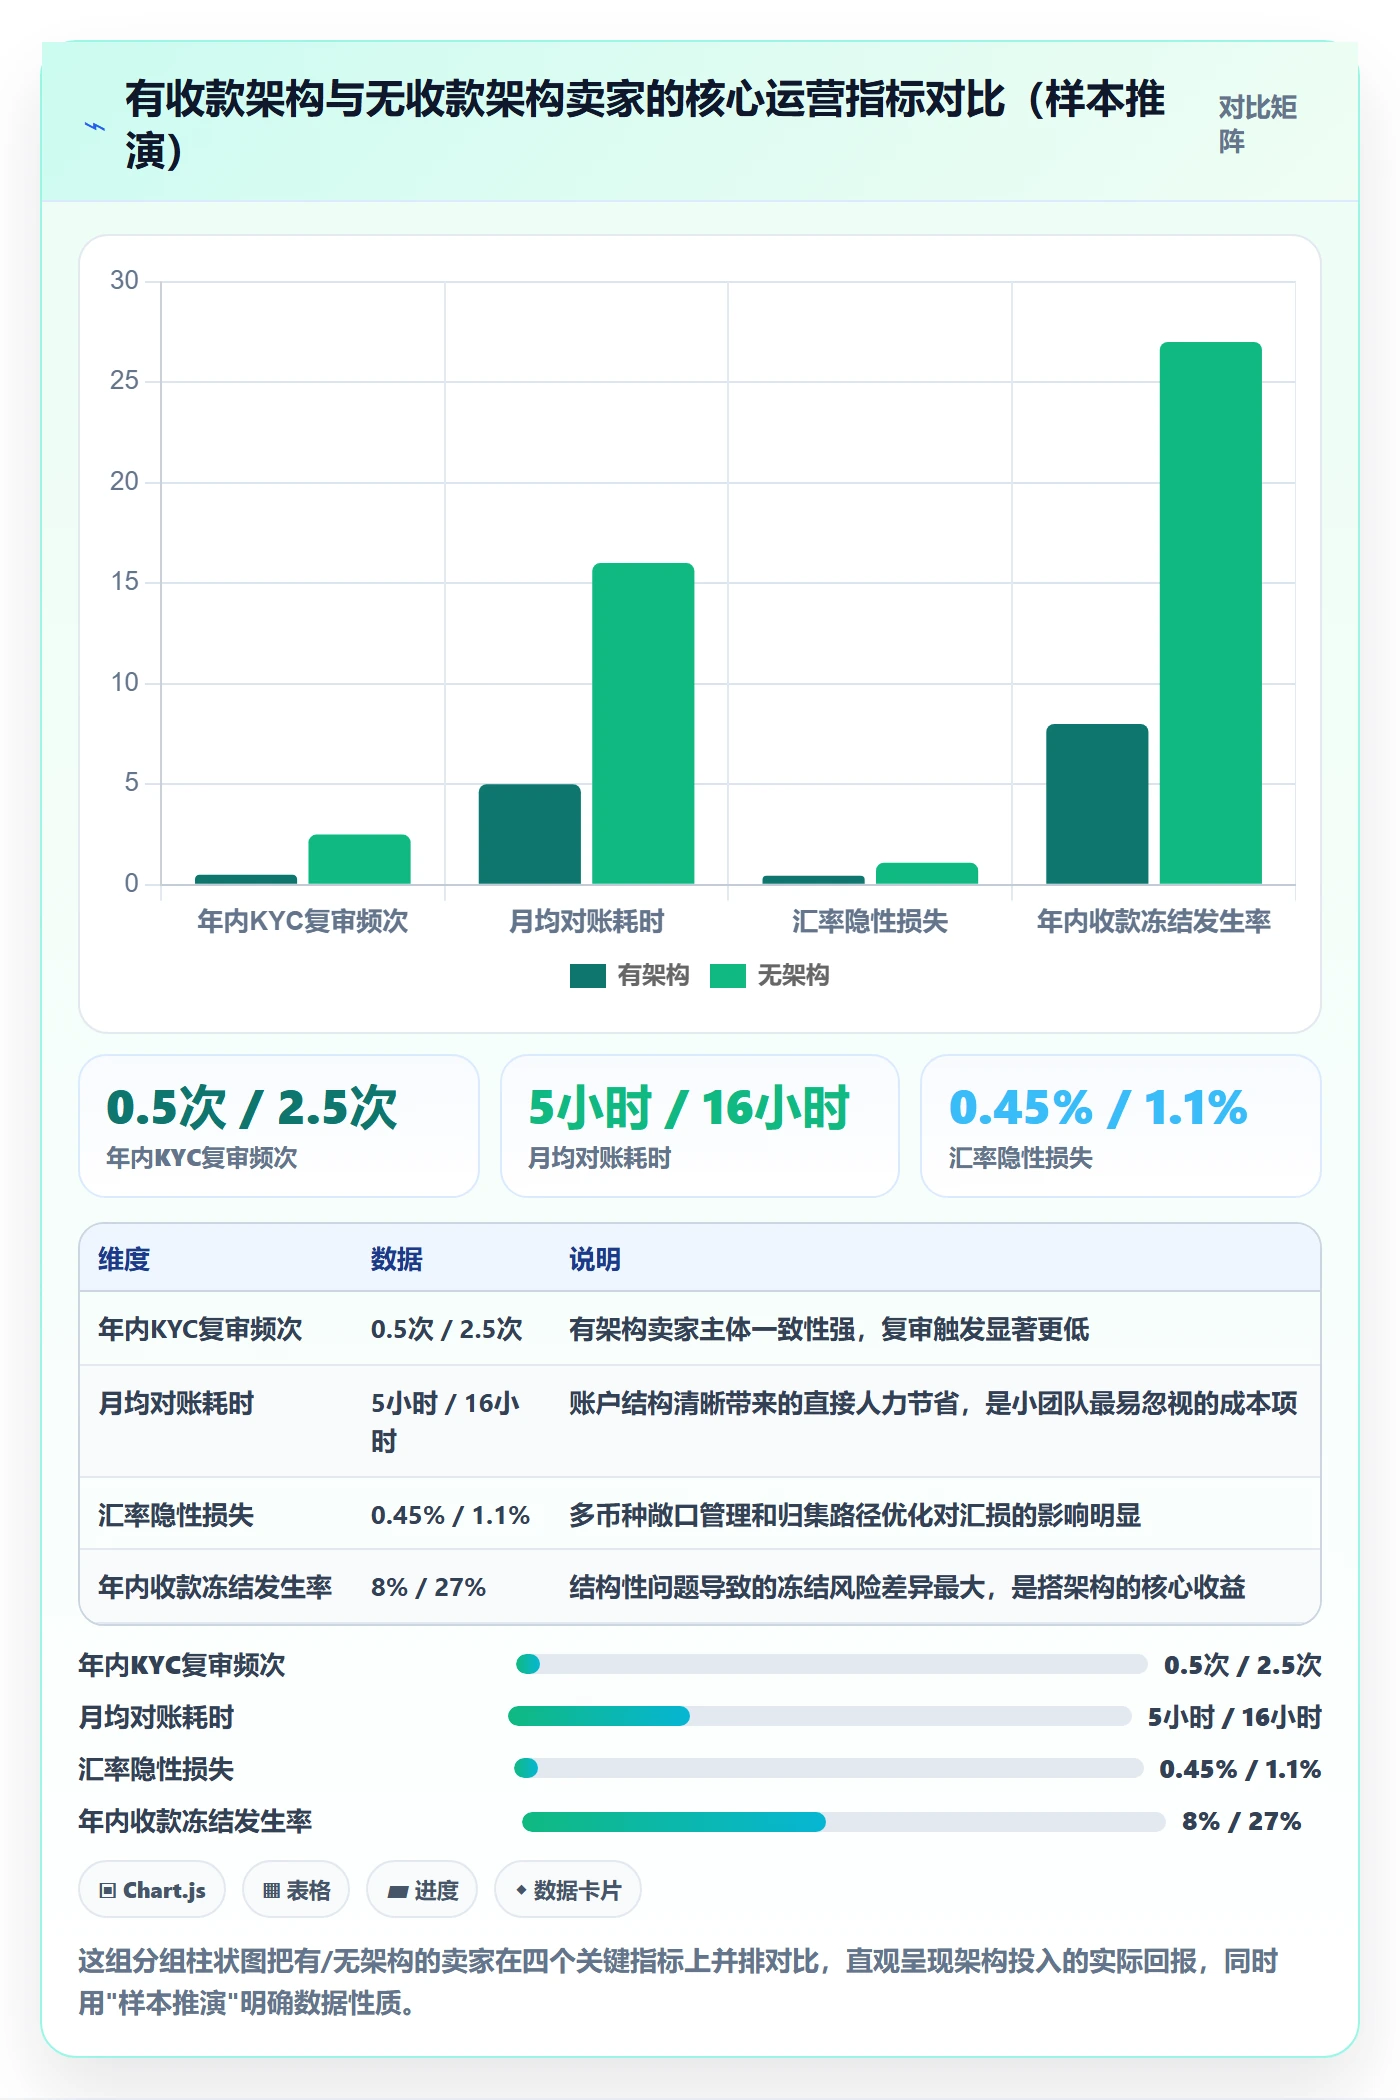Click the 汇率隐性损失 table row label
This screenshot has height=2100, width=1400.
point(176,1515)
